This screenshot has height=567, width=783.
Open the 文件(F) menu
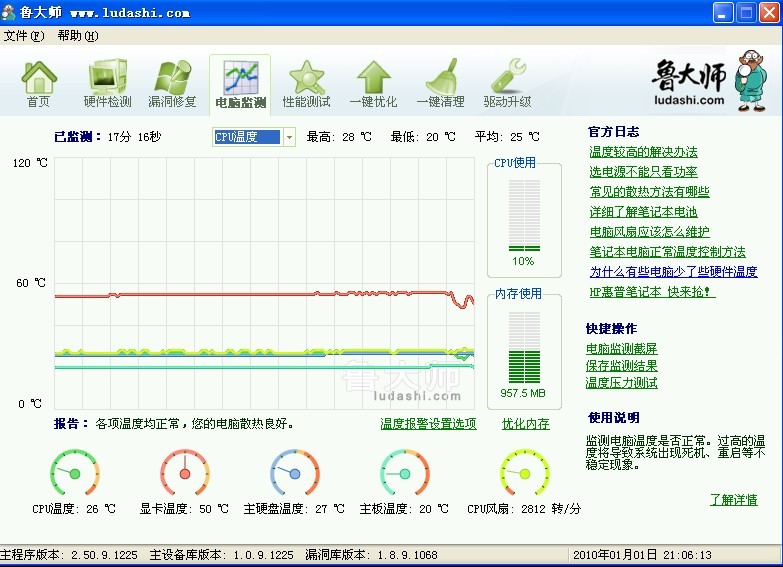[23, 36]
